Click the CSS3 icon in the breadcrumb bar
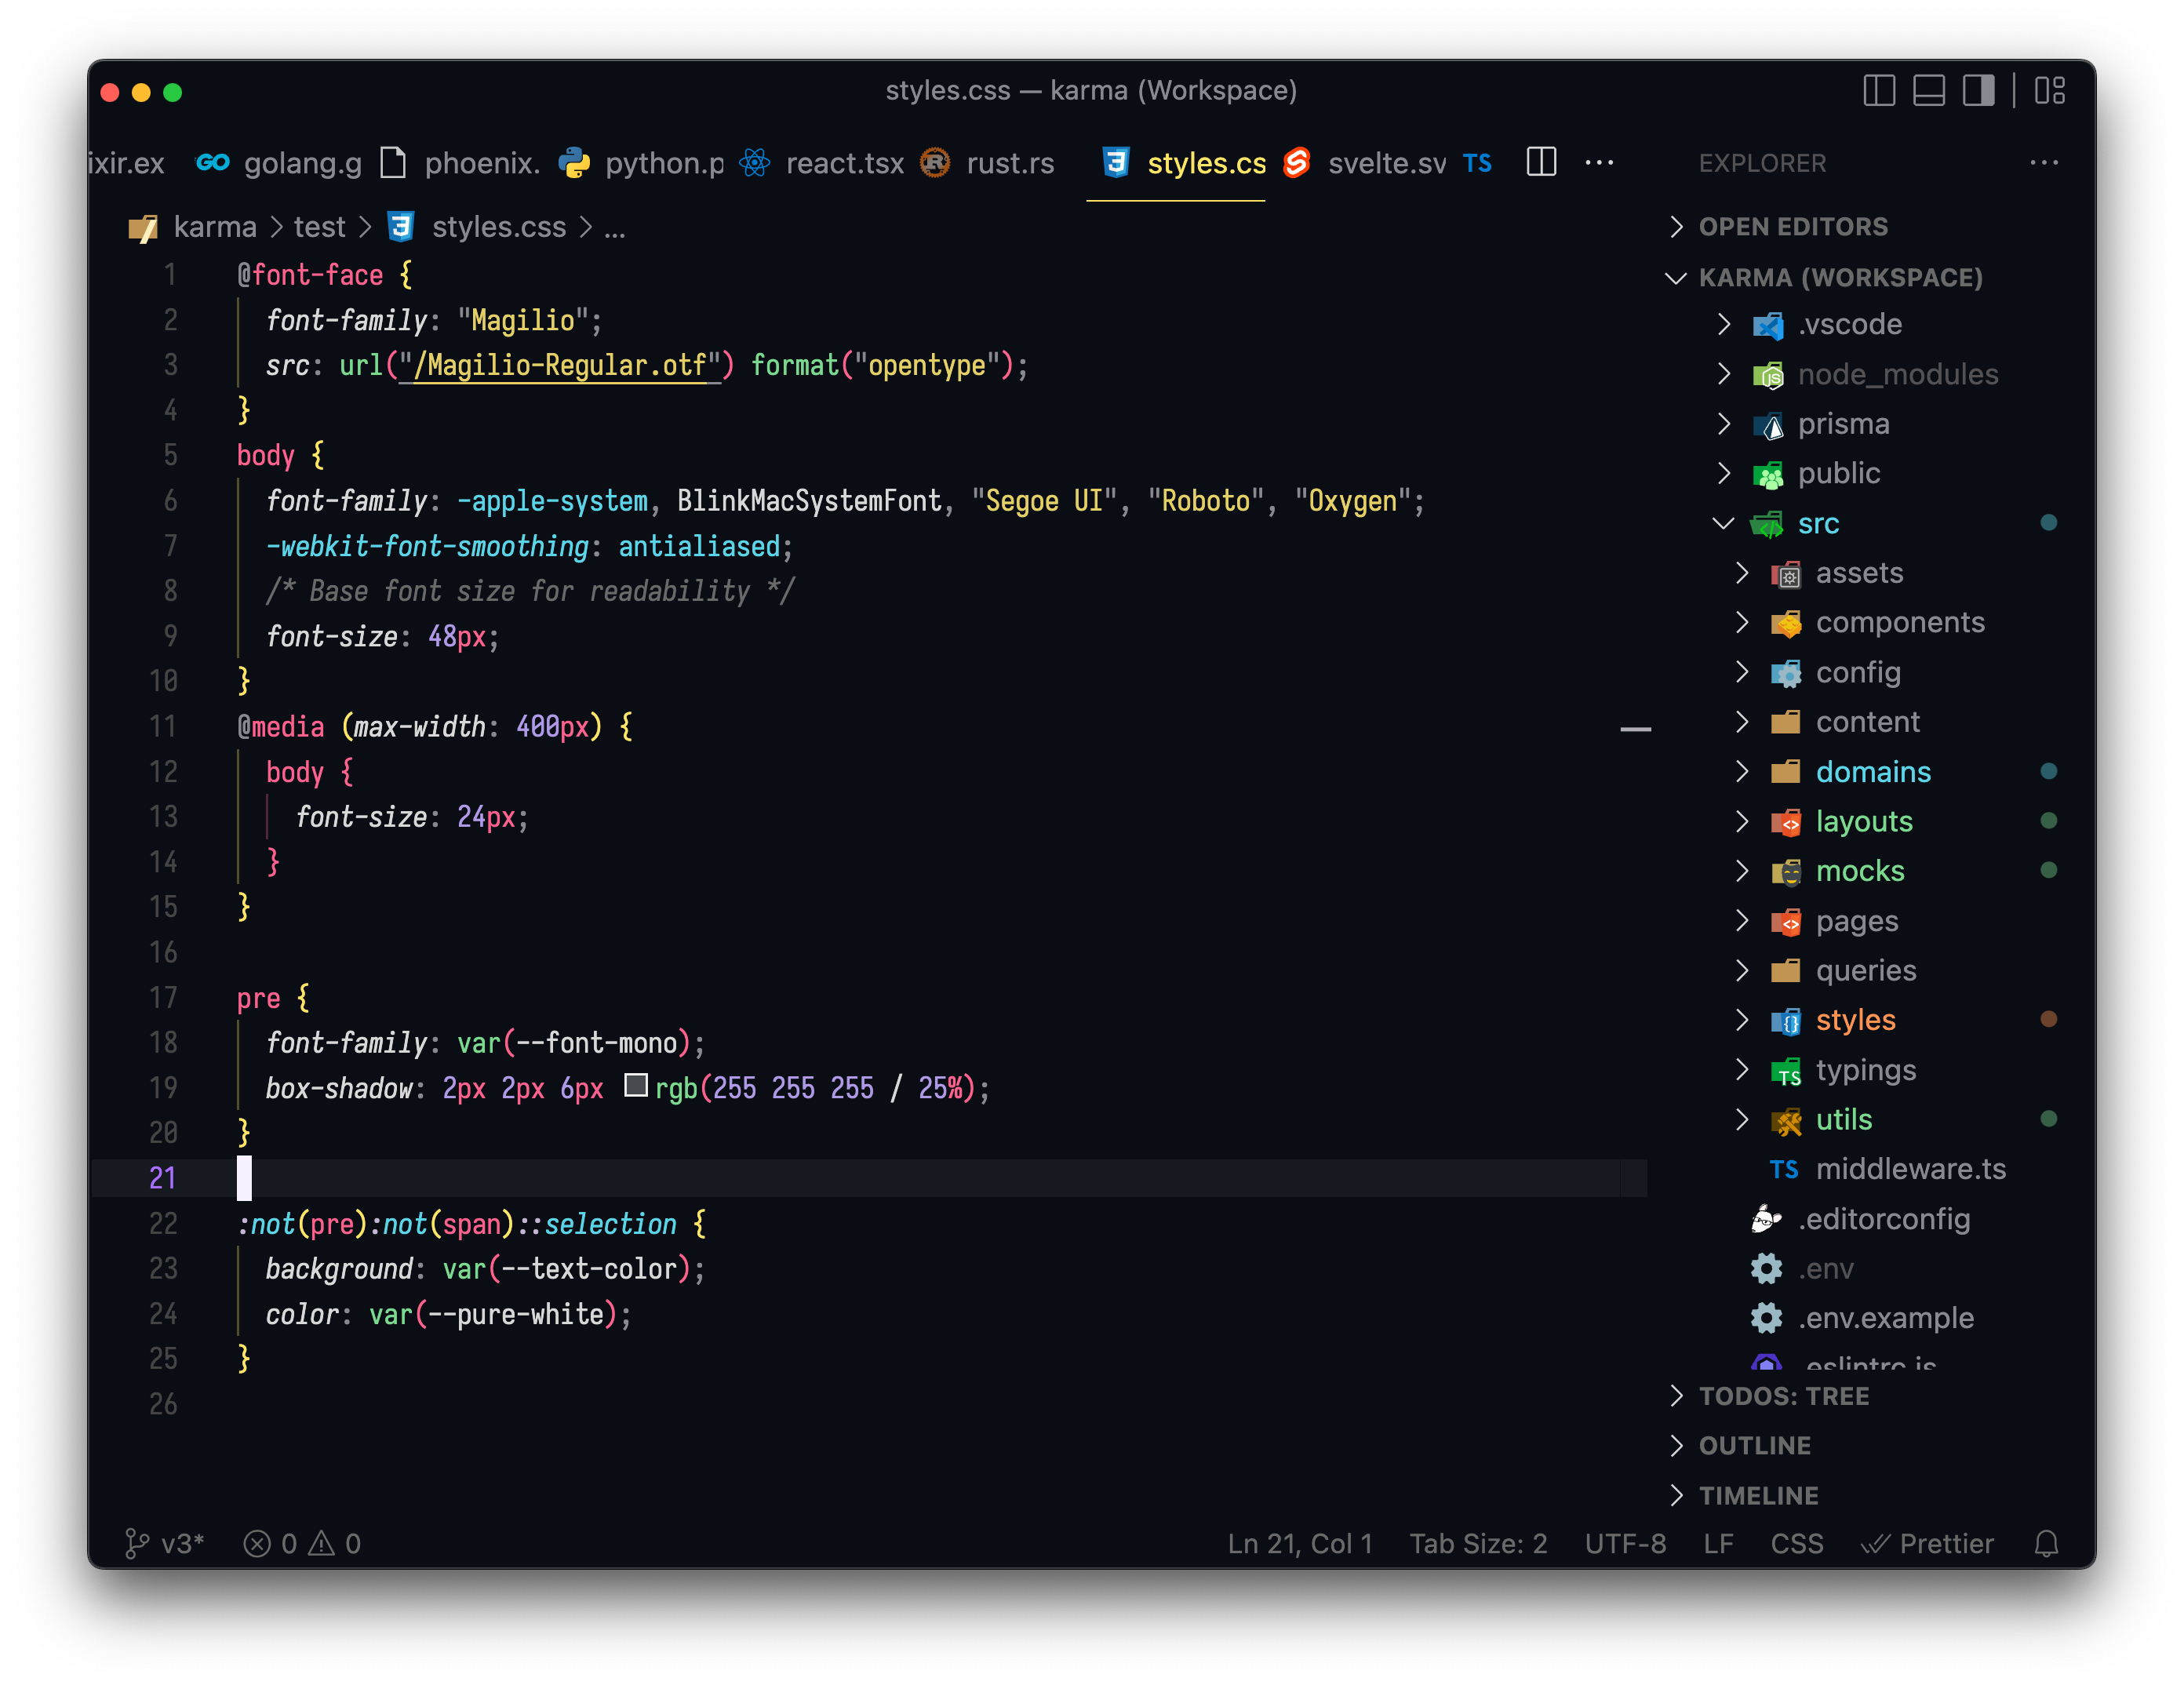 399,227
